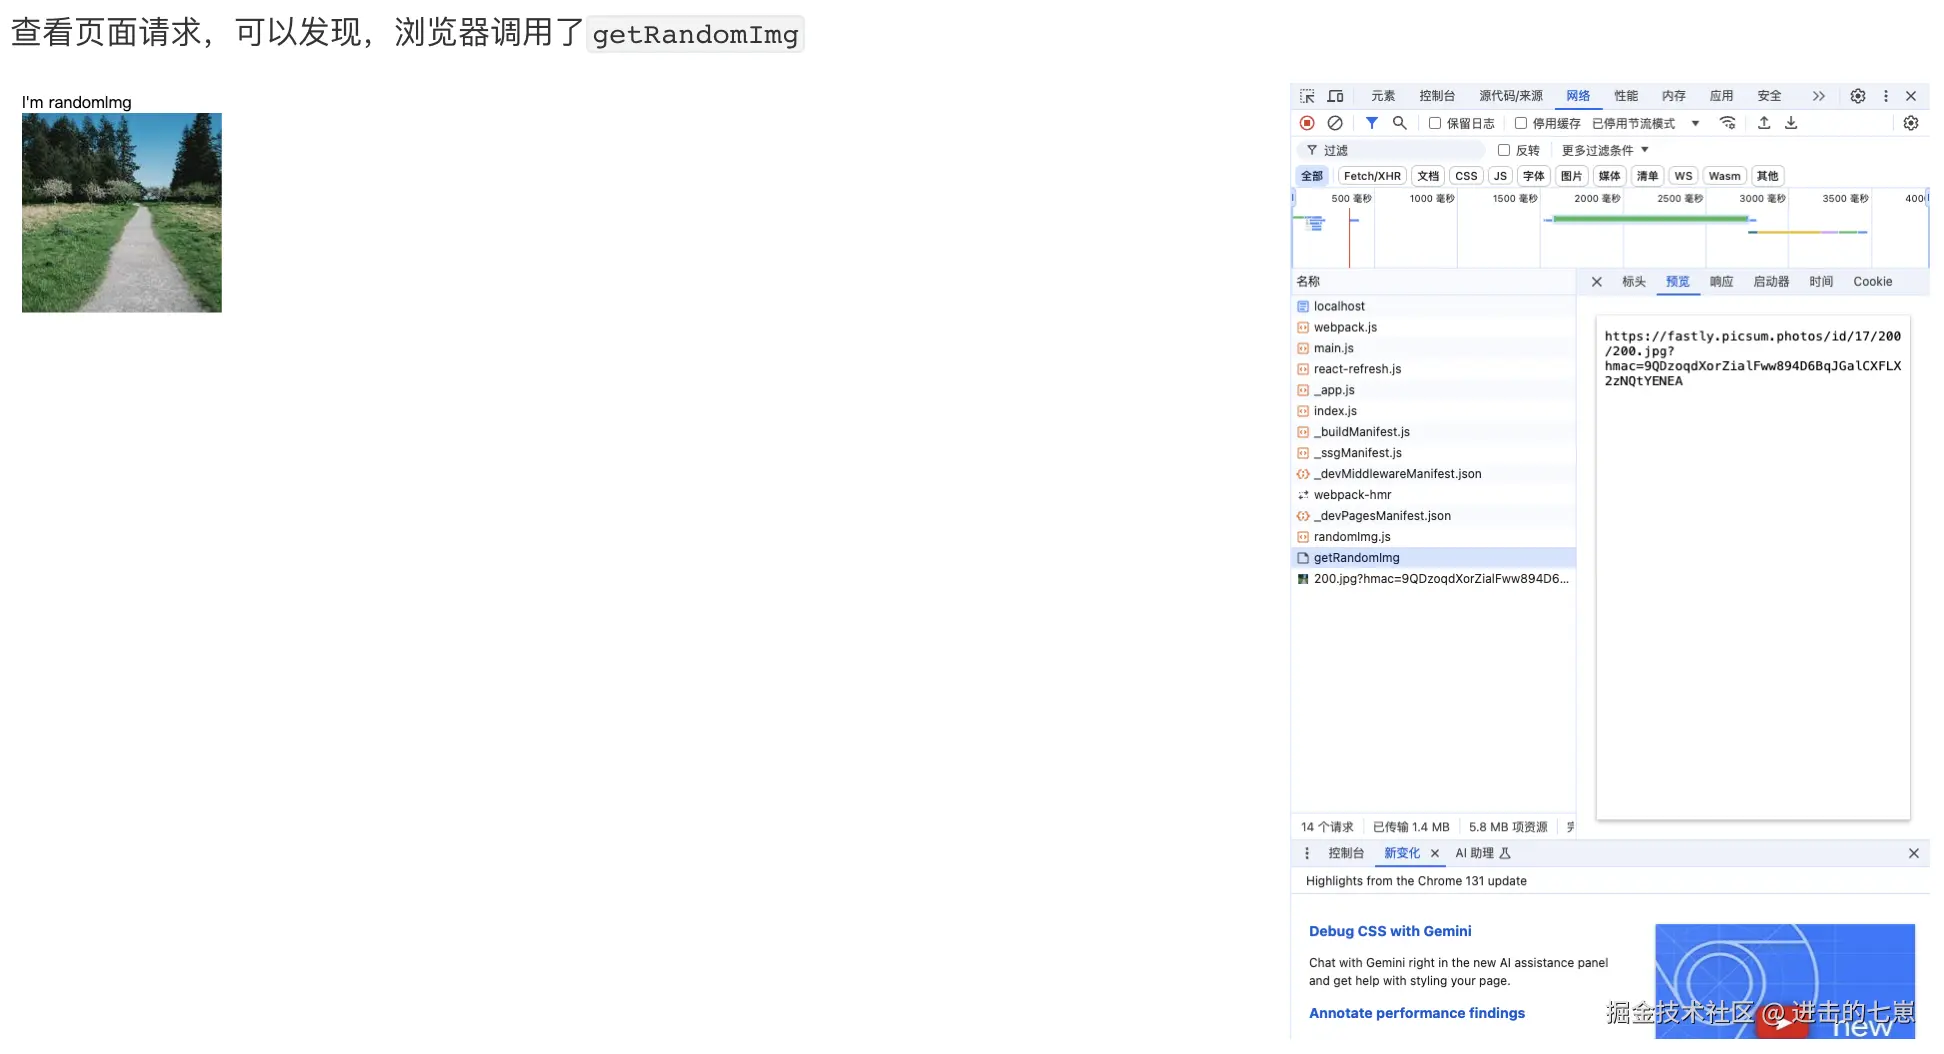The width and height of the screenshot is (1944, 1054).
Task: Import HAR file via upload icon
Action: point(1764,123)
